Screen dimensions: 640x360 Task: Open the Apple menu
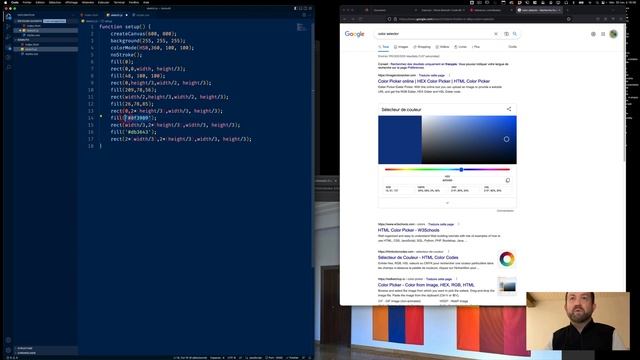(5, 2)
